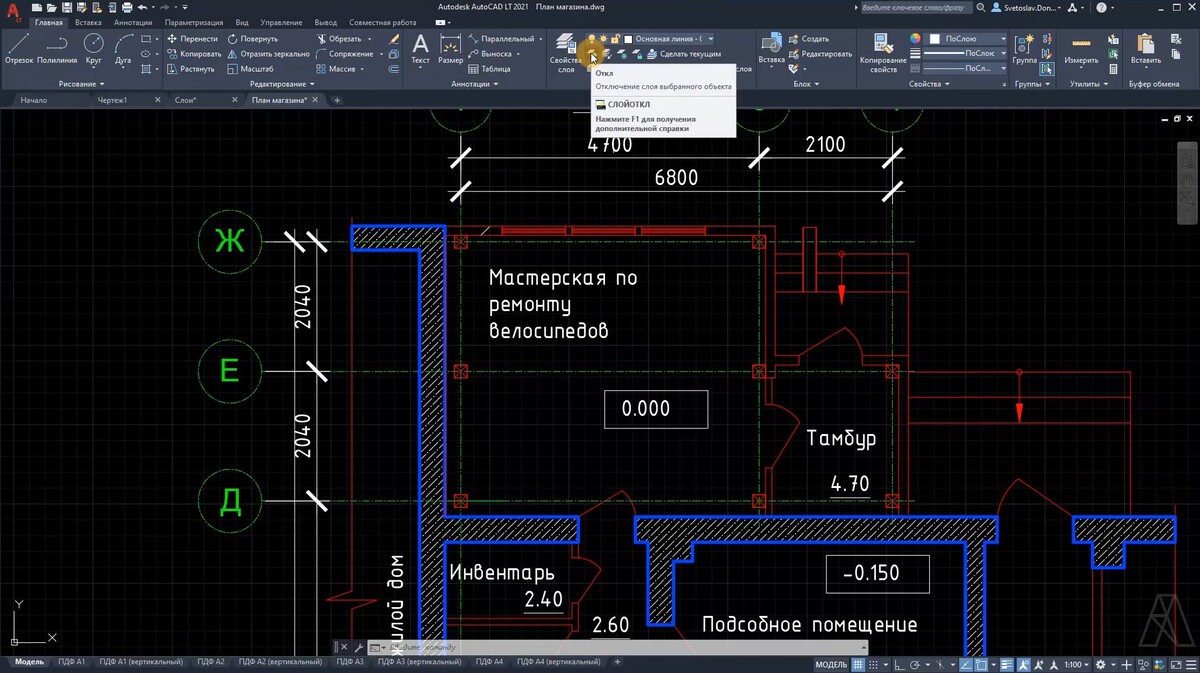Switch to ПДФ А3 layout tab
Screen dimensions: 1200x673
pyautogui.click(x=350, y=663)
